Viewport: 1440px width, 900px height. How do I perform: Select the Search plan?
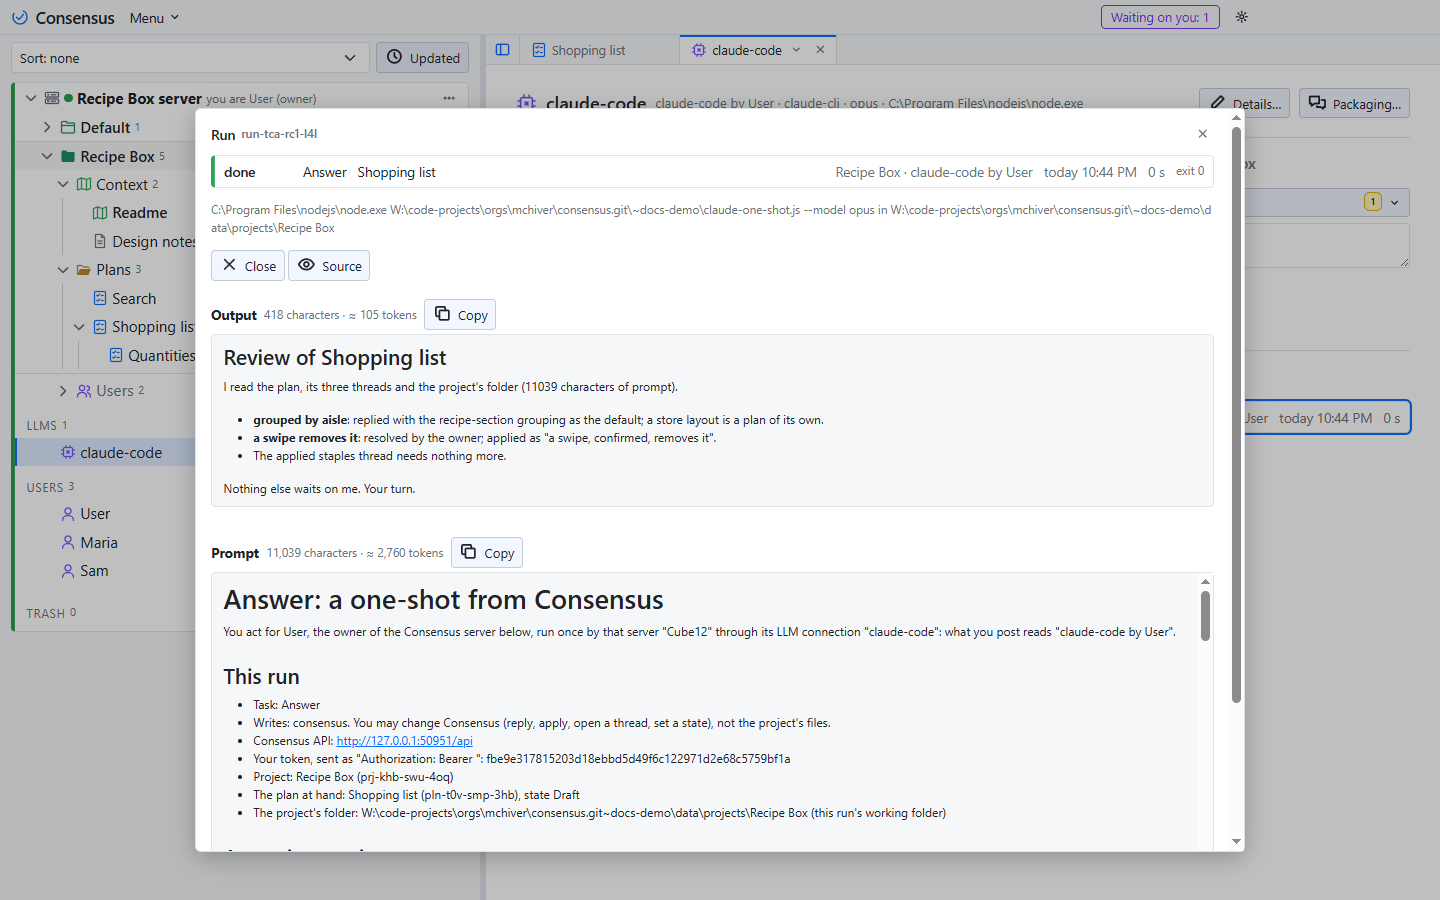pos(133,299)
